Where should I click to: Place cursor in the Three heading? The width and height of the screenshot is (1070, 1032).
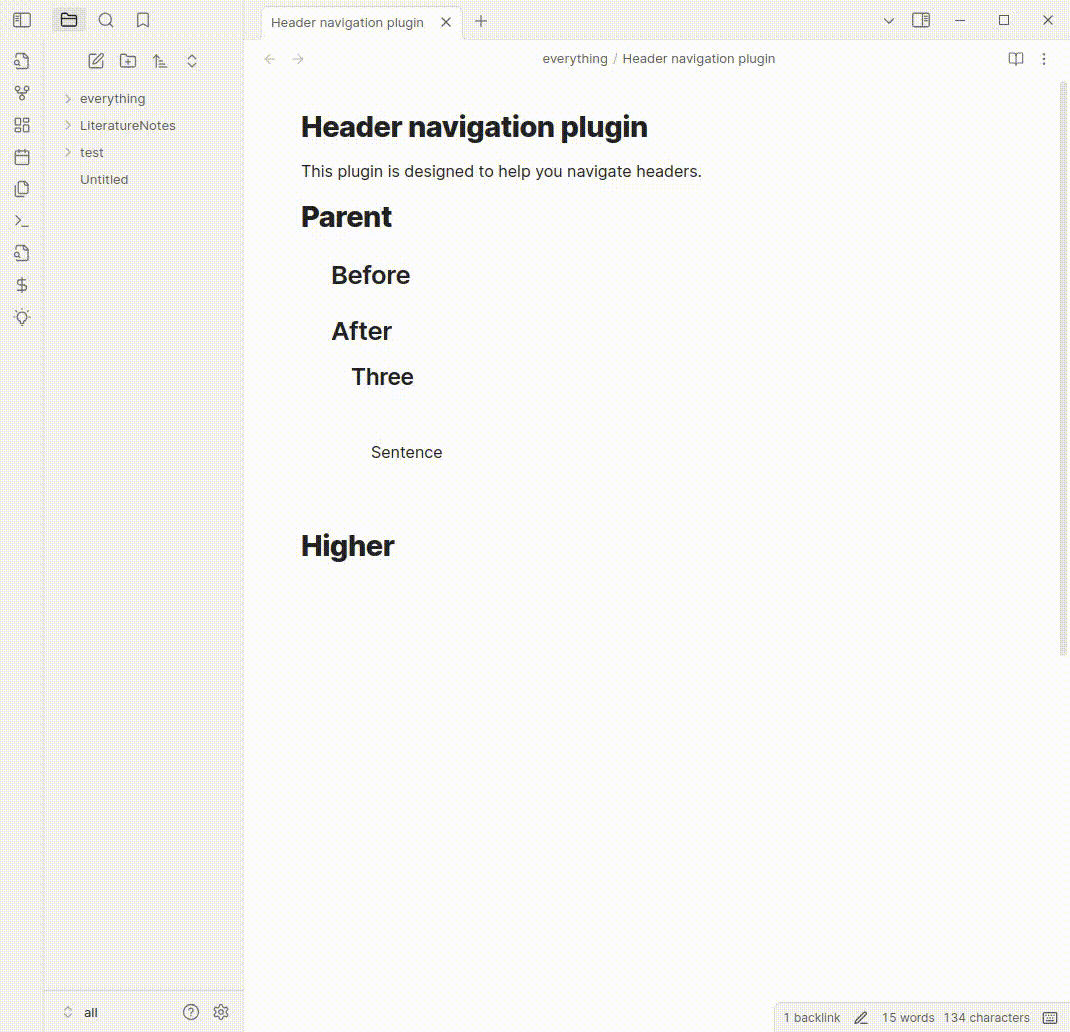(x=382, y=377)
